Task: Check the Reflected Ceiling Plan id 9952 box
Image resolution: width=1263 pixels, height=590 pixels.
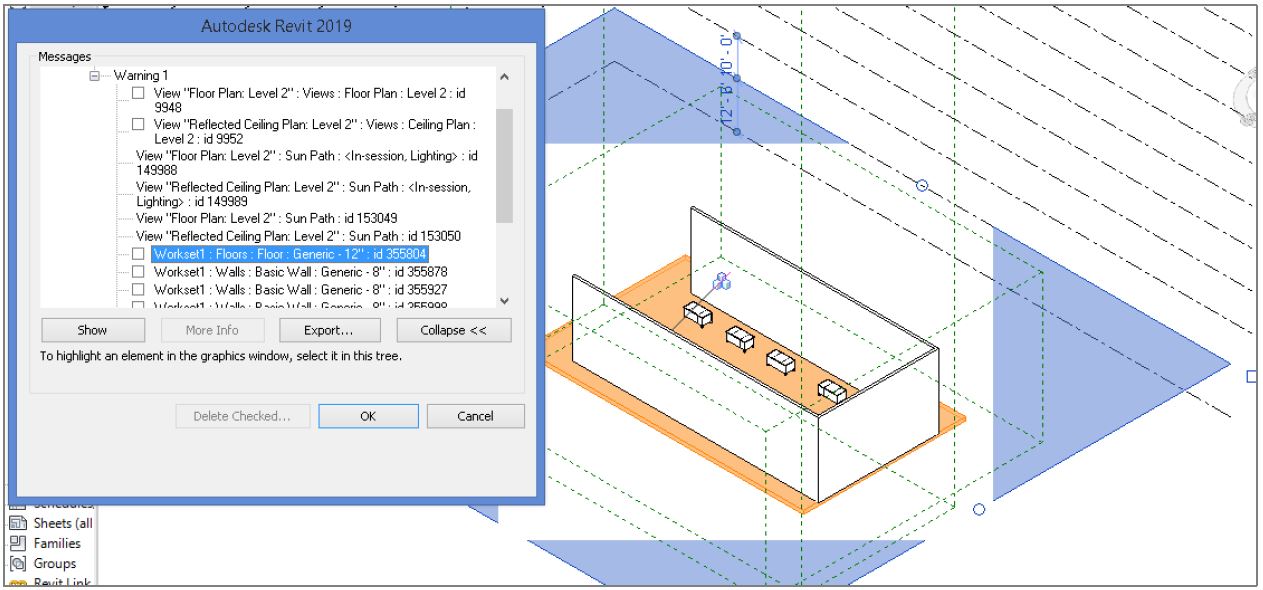Action: (138, 125)
